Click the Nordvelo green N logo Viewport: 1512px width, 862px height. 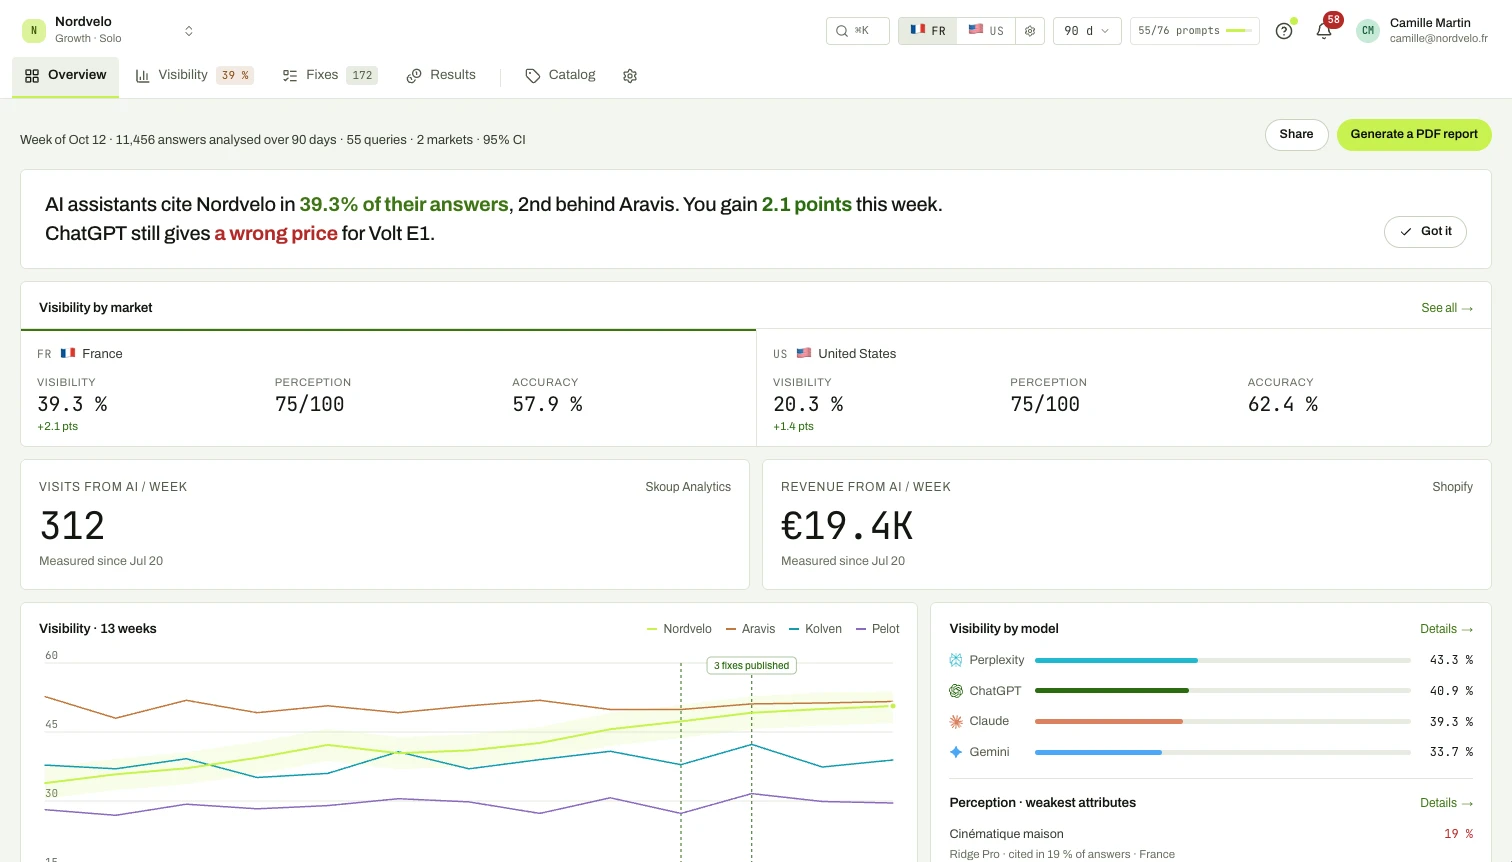pos(34,31)
